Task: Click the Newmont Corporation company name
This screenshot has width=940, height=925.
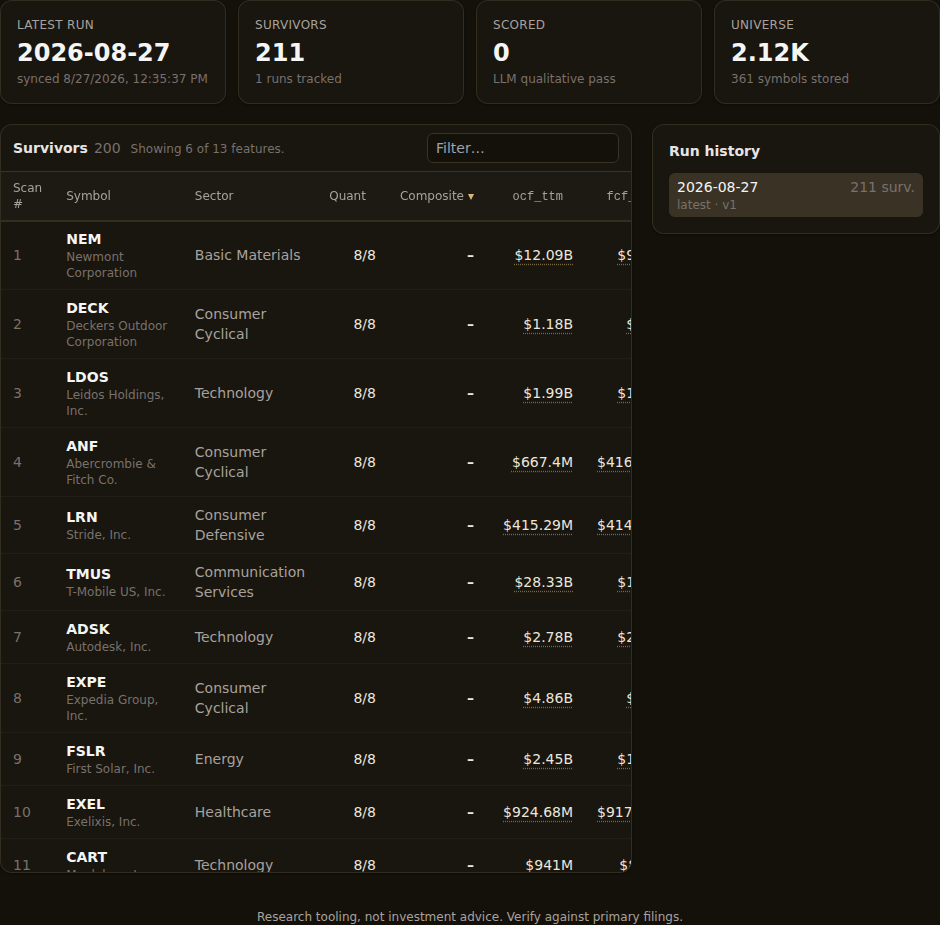Action: coord(101,264)
